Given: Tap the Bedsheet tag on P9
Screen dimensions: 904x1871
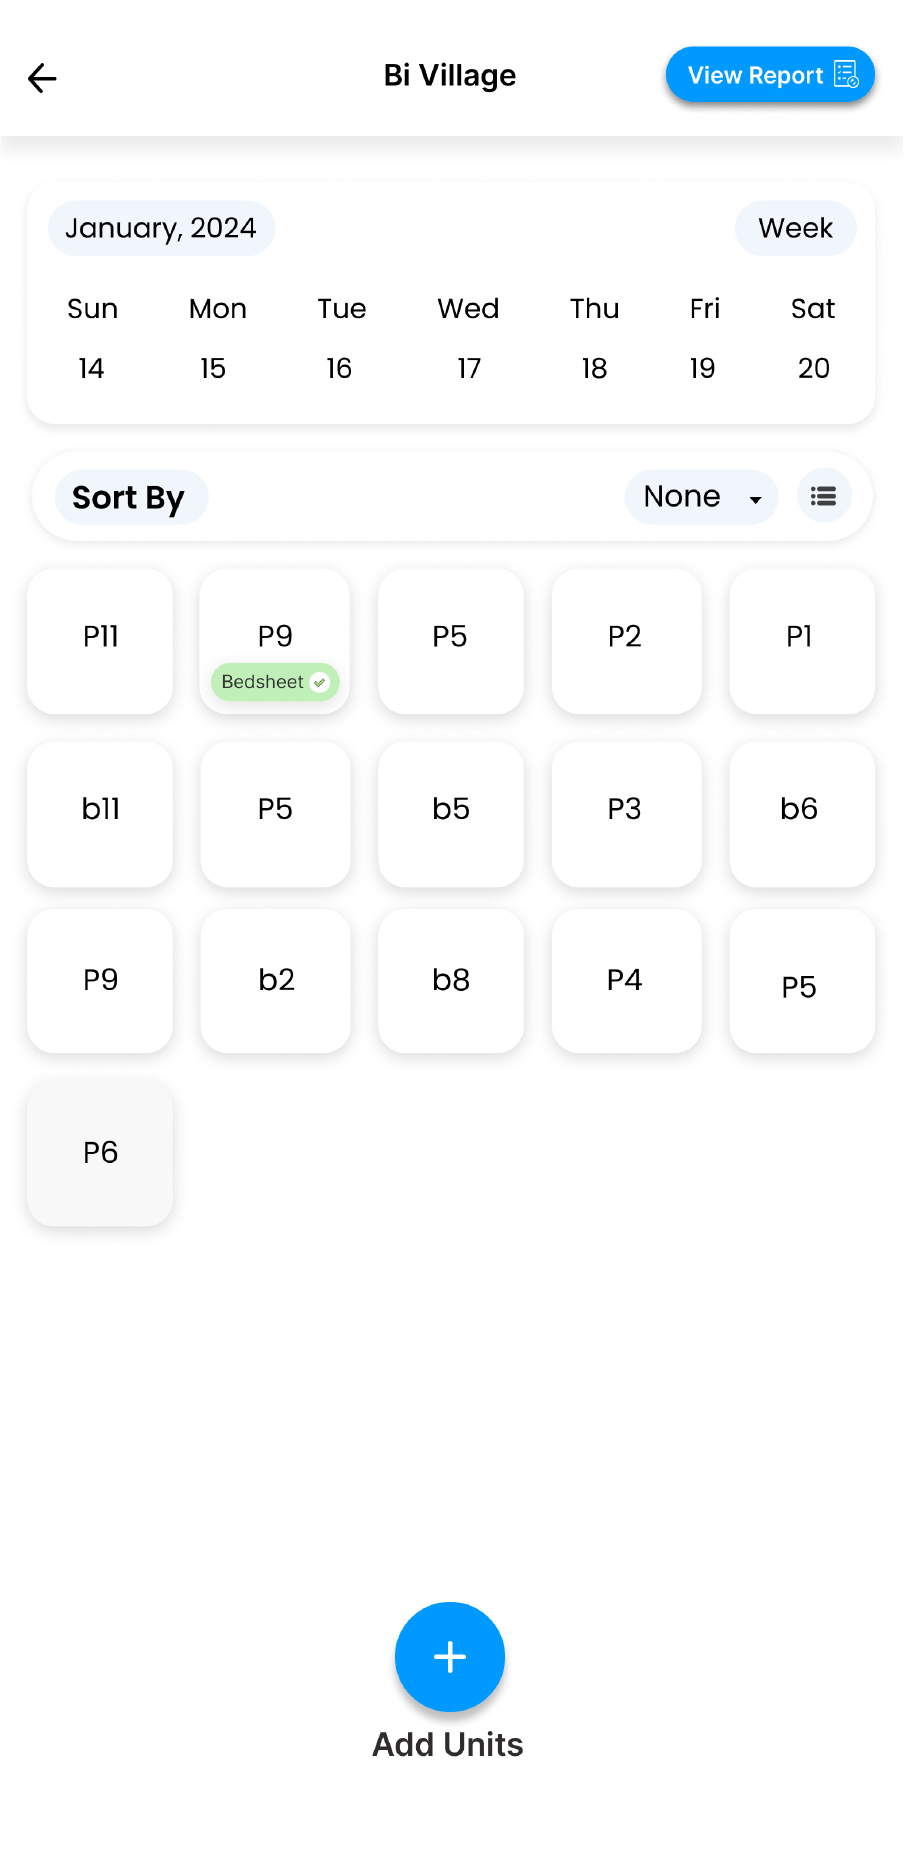Looking at the screenshot, I should click(263, 682).
